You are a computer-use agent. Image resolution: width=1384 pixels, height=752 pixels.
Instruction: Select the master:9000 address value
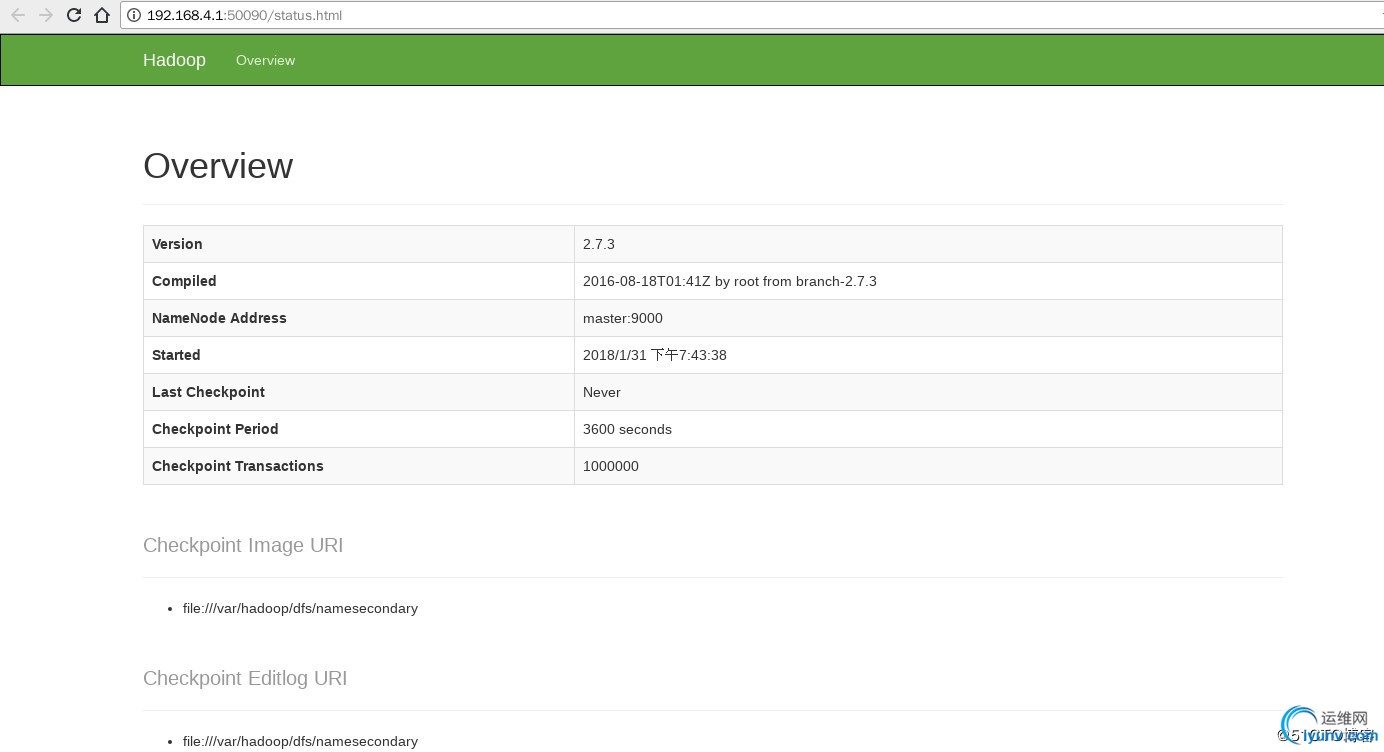[623, 318]
